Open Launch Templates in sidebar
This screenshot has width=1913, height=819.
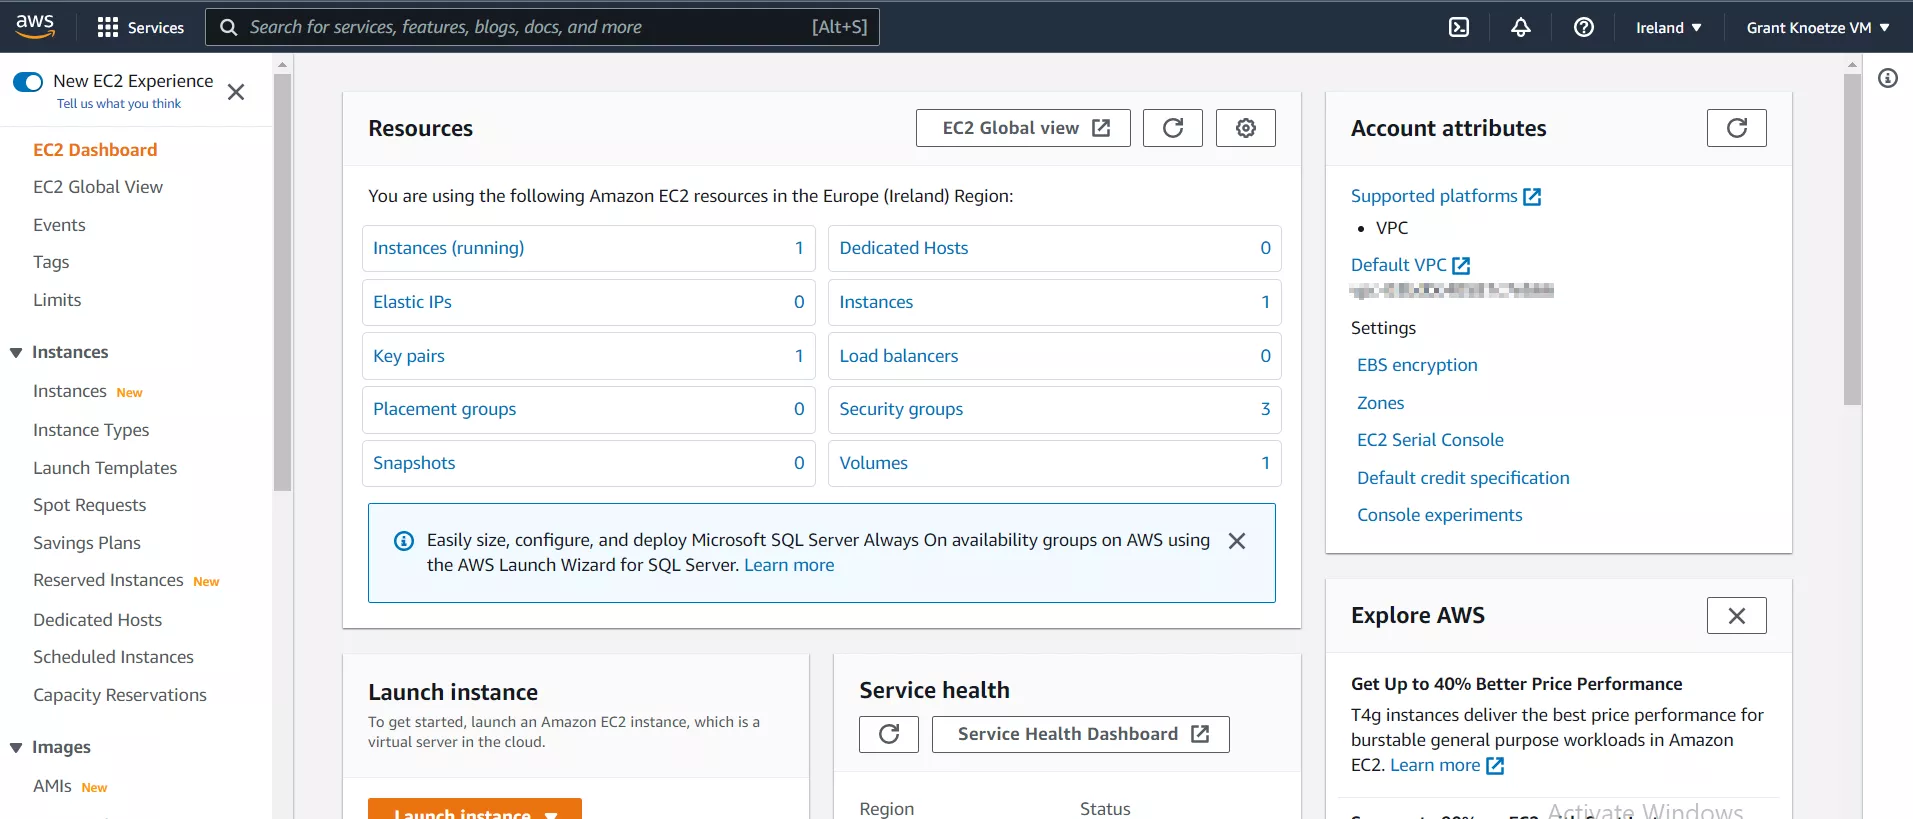105,468
